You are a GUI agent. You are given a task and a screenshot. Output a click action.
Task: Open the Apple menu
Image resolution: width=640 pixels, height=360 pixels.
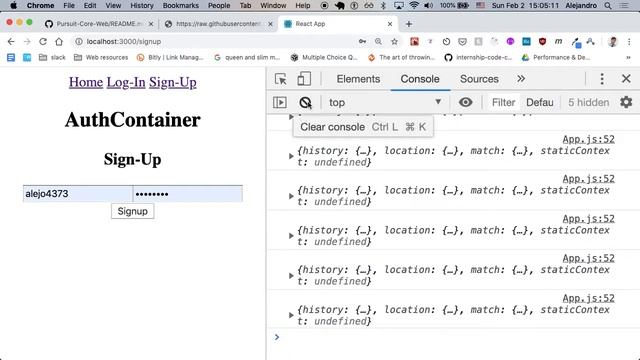coord(13,6)
